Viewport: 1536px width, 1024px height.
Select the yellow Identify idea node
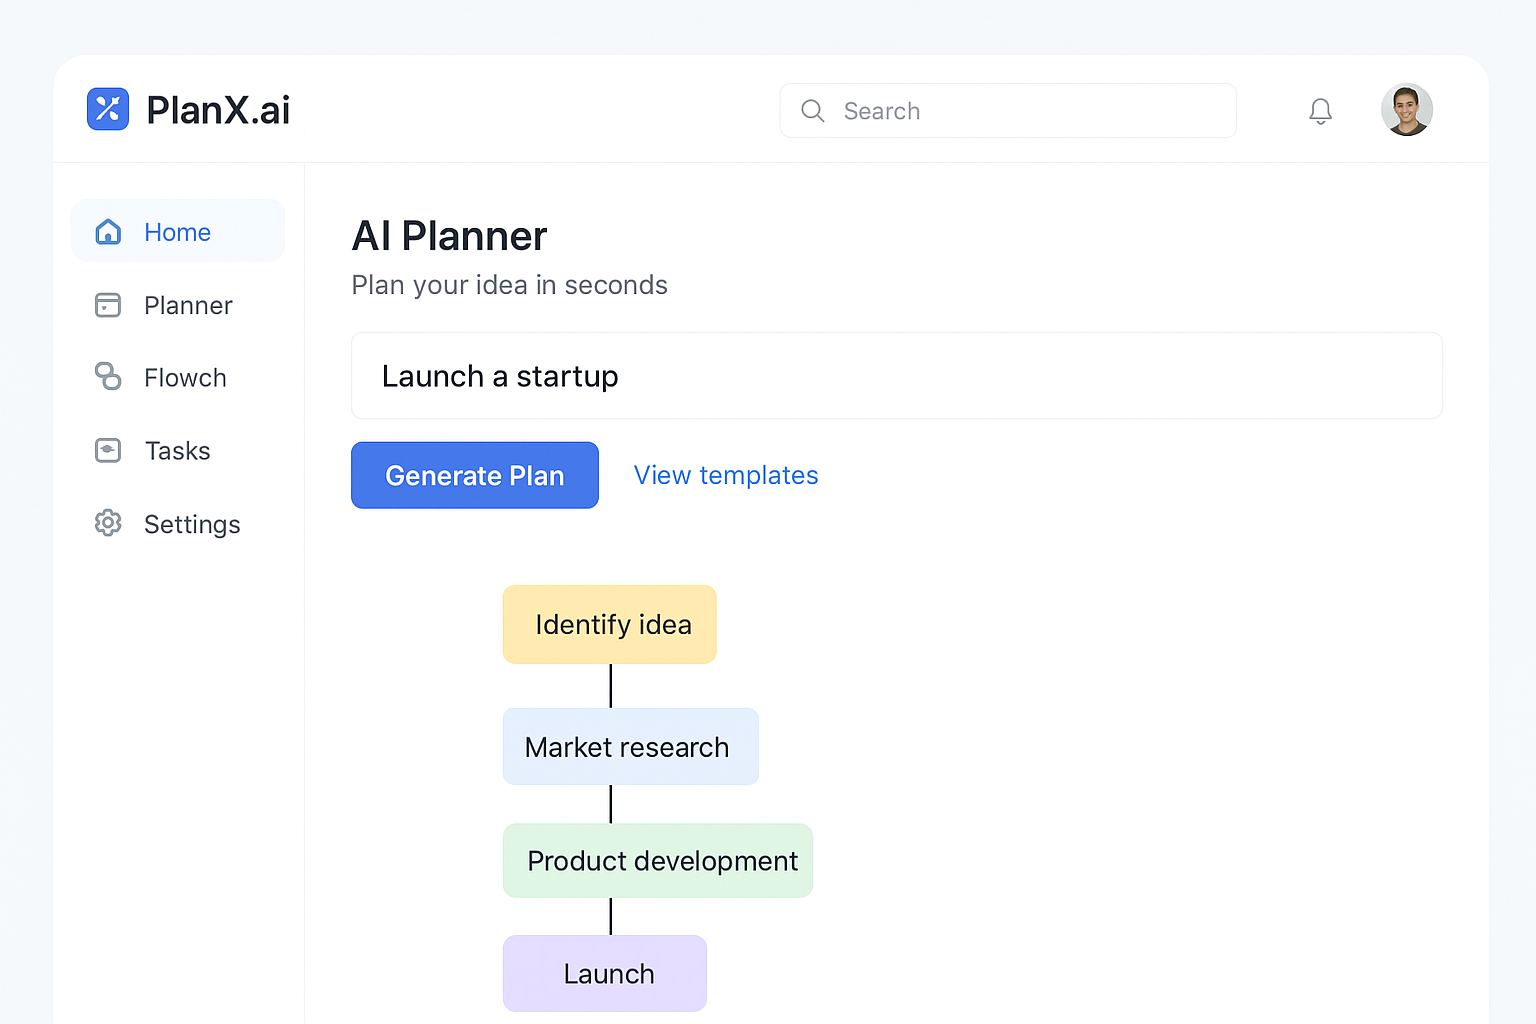point(610,624)
